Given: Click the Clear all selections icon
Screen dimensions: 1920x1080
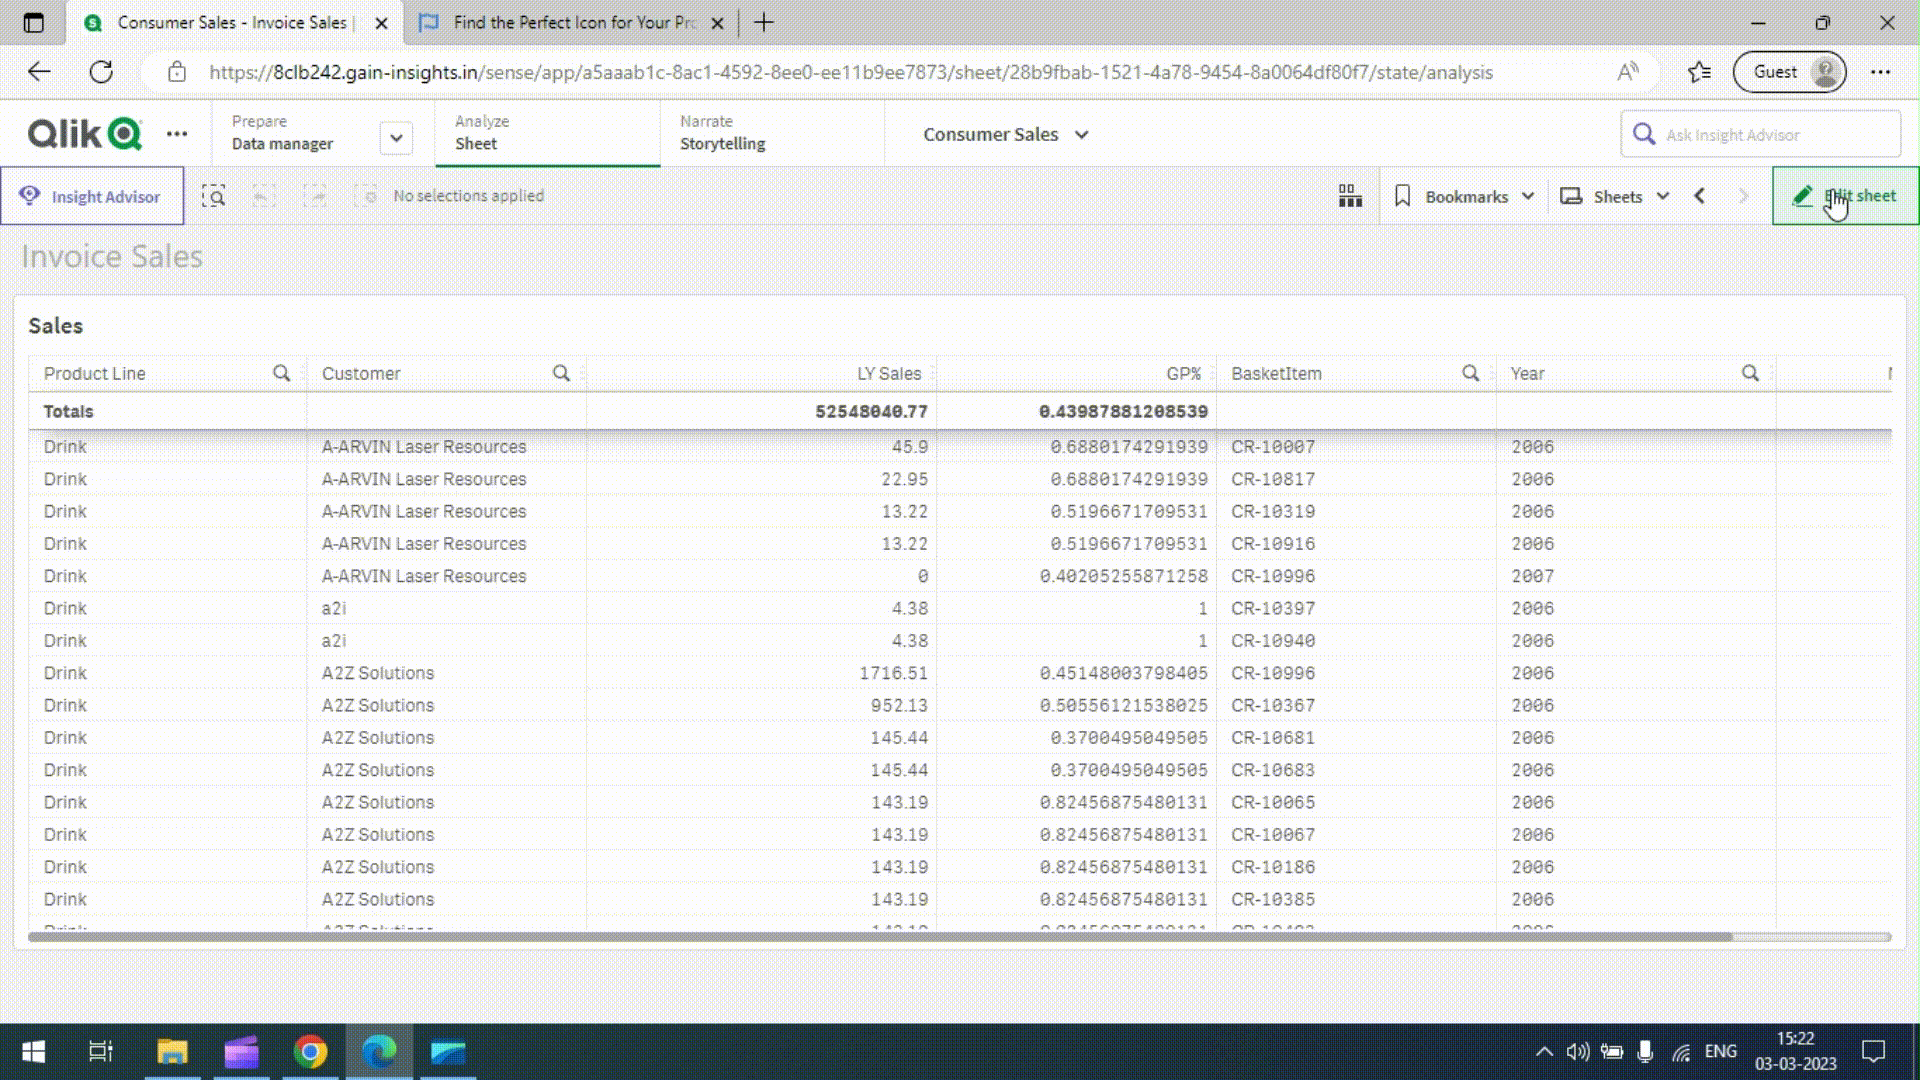Looking at the screenshot, I should pyautogui.click(x=366, y=196).
